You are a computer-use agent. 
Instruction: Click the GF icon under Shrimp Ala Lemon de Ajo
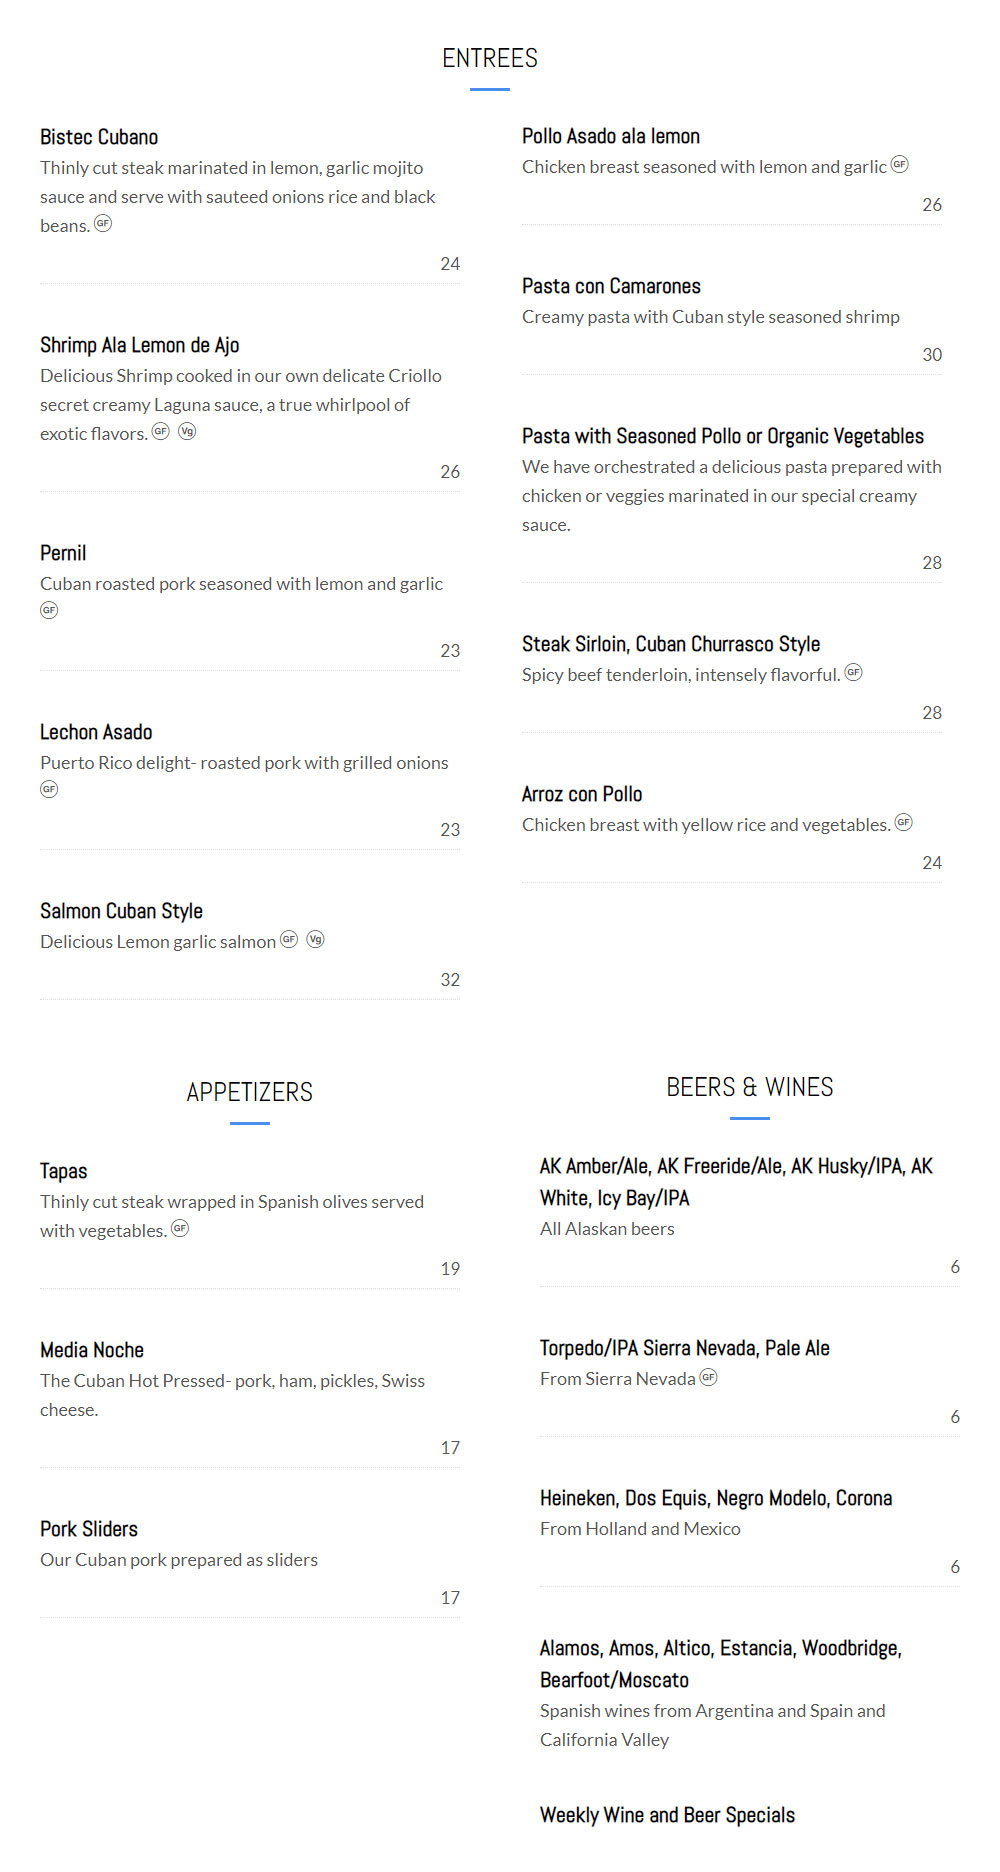[161, 431]
